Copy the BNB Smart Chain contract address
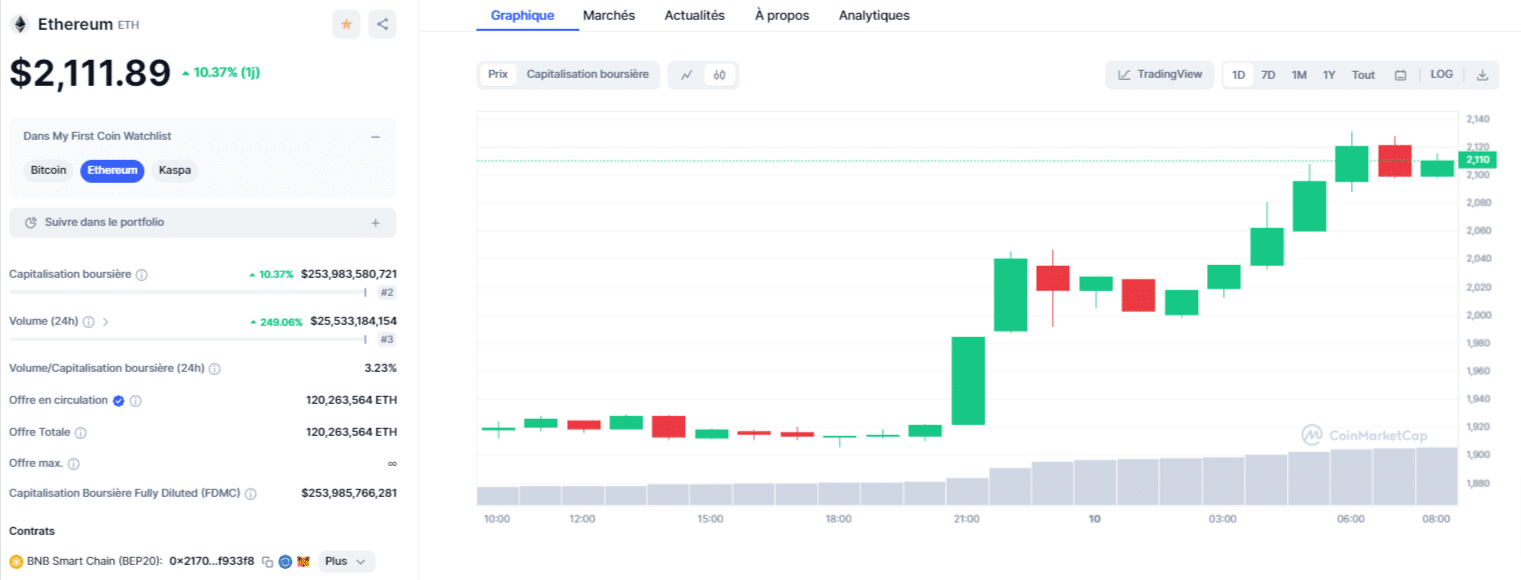 (267, 562)
